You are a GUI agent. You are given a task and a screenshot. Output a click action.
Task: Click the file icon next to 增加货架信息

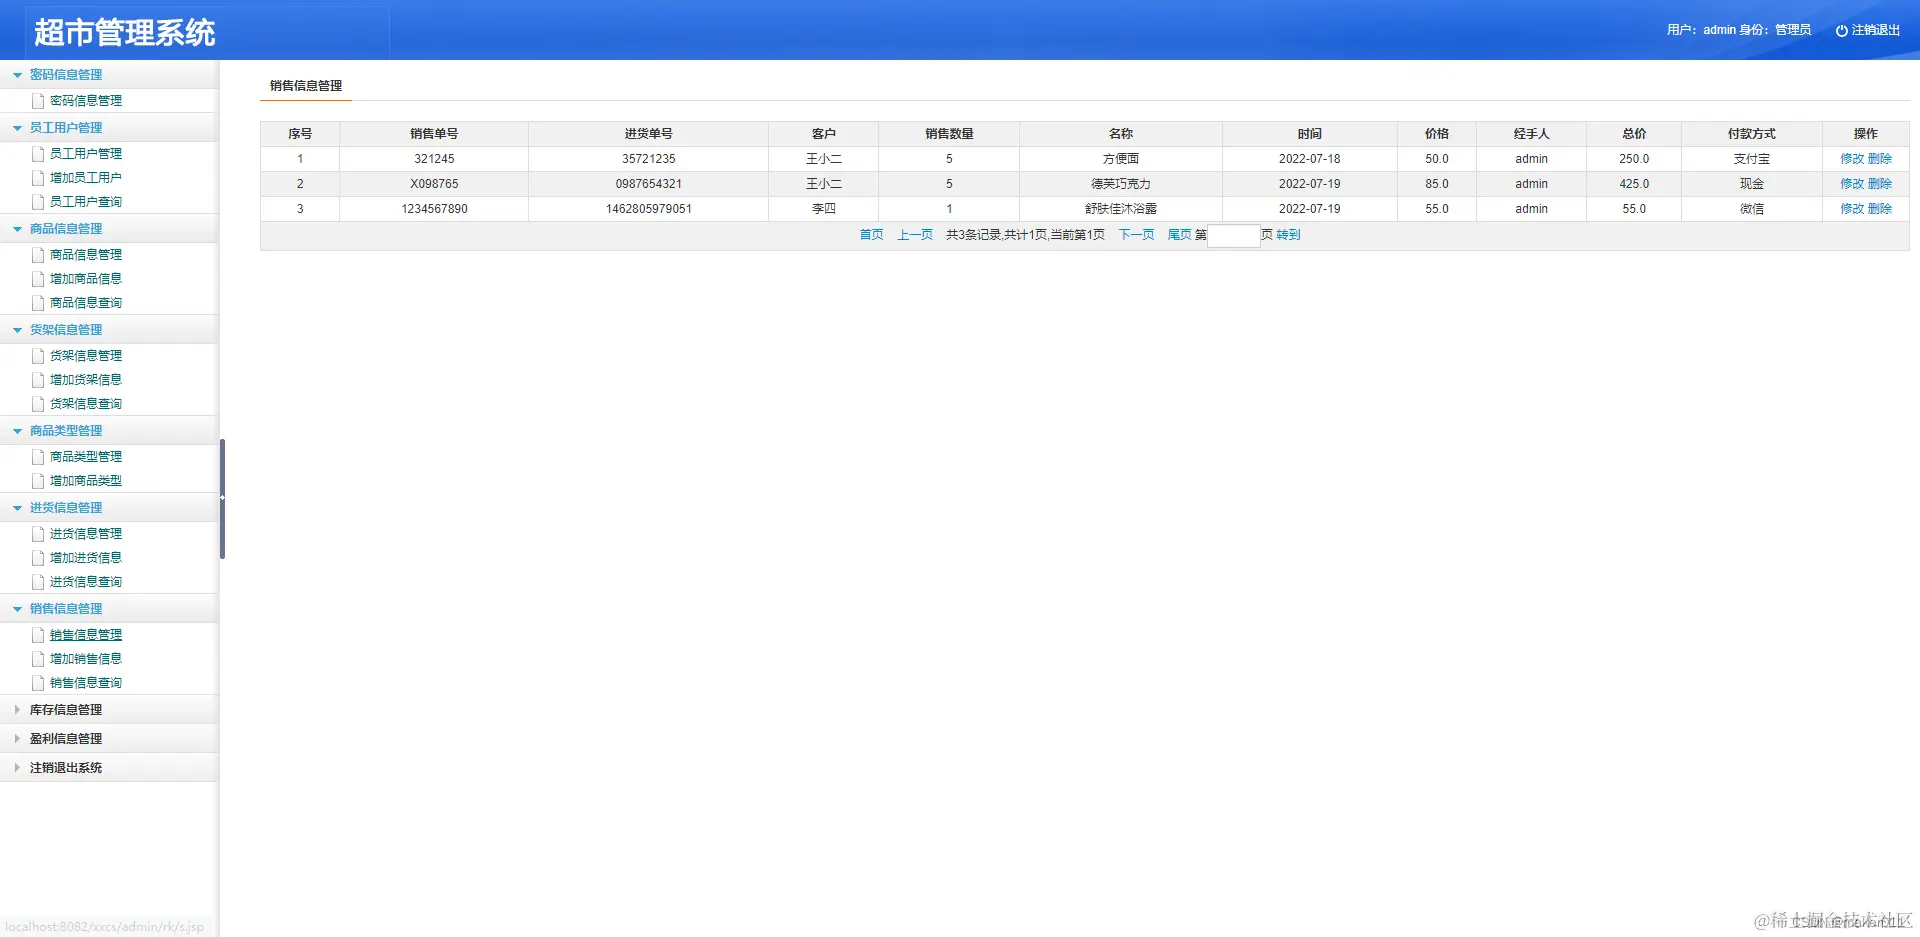tap(38, 380)
